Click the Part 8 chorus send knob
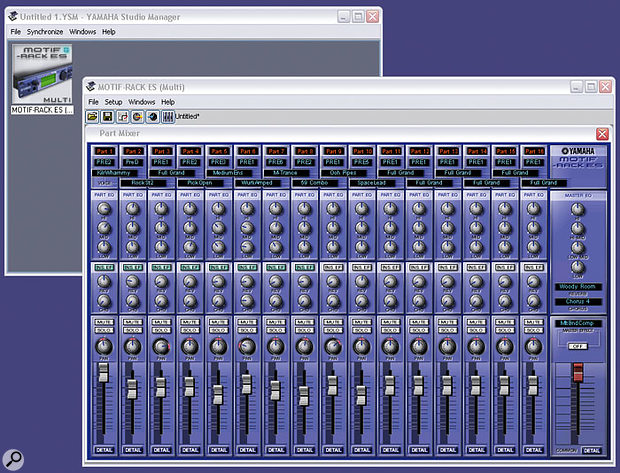 pyautogui.click(x=304, y=301)
